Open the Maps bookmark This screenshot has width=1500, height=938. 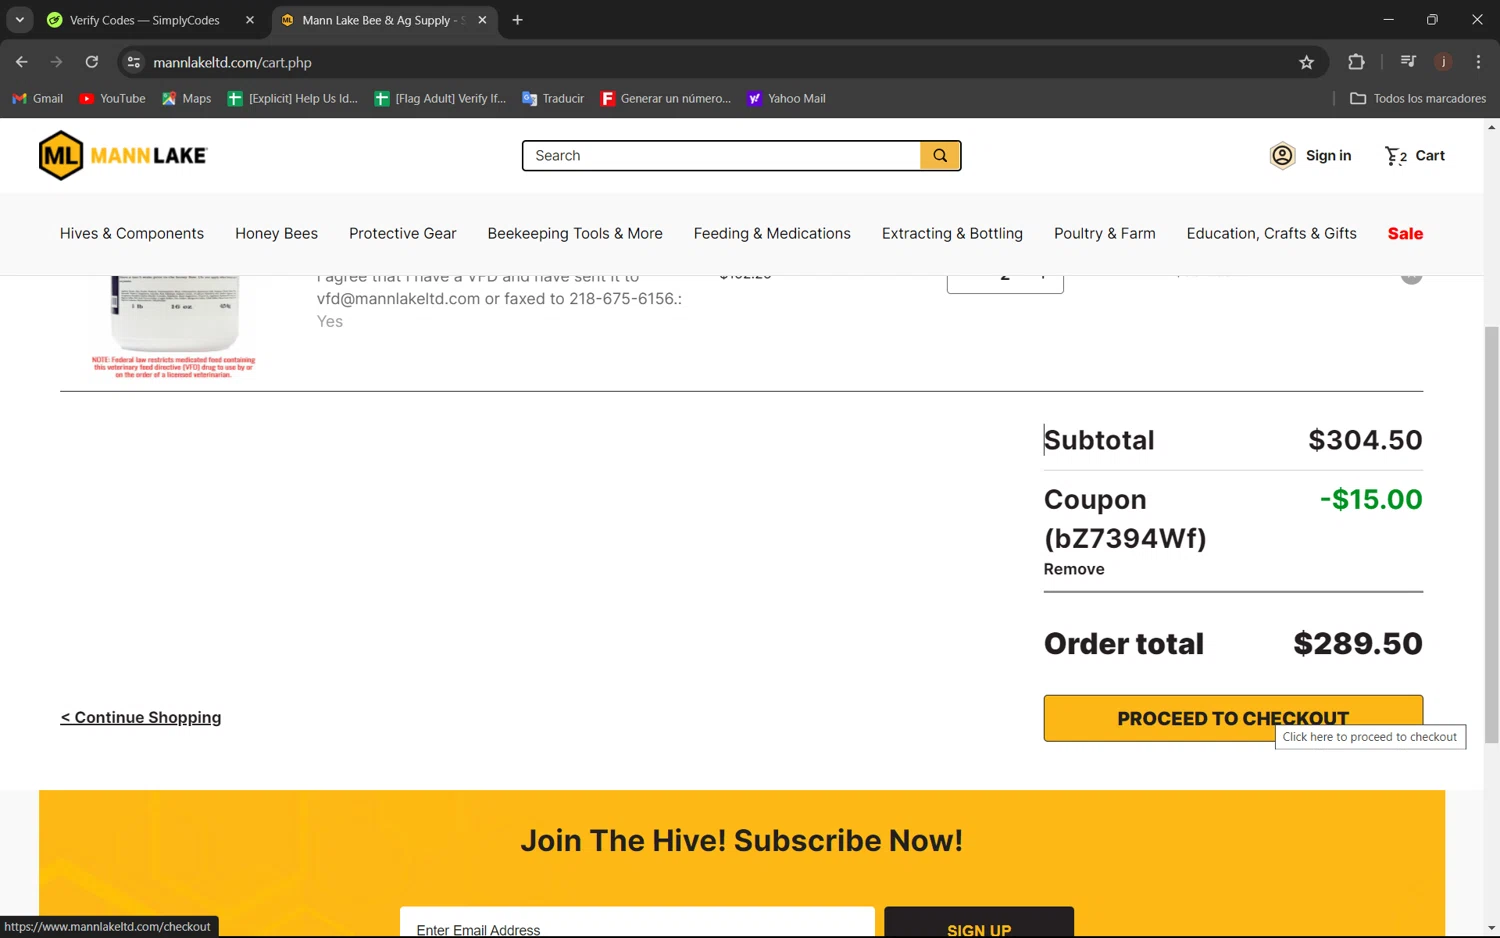(186, 98)
